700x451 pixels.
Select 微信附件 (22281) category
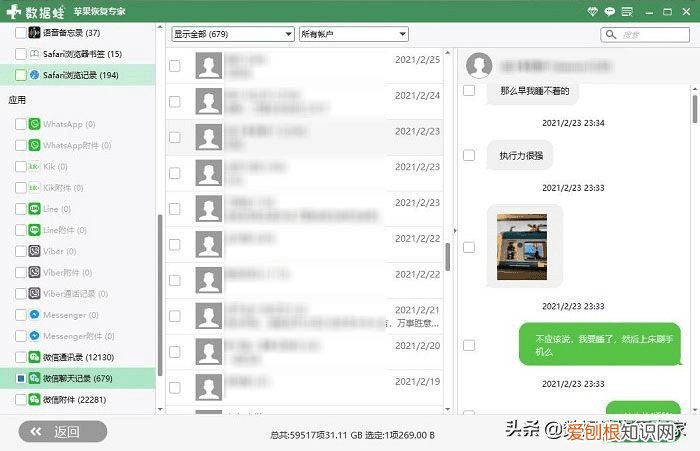[78, 399]
